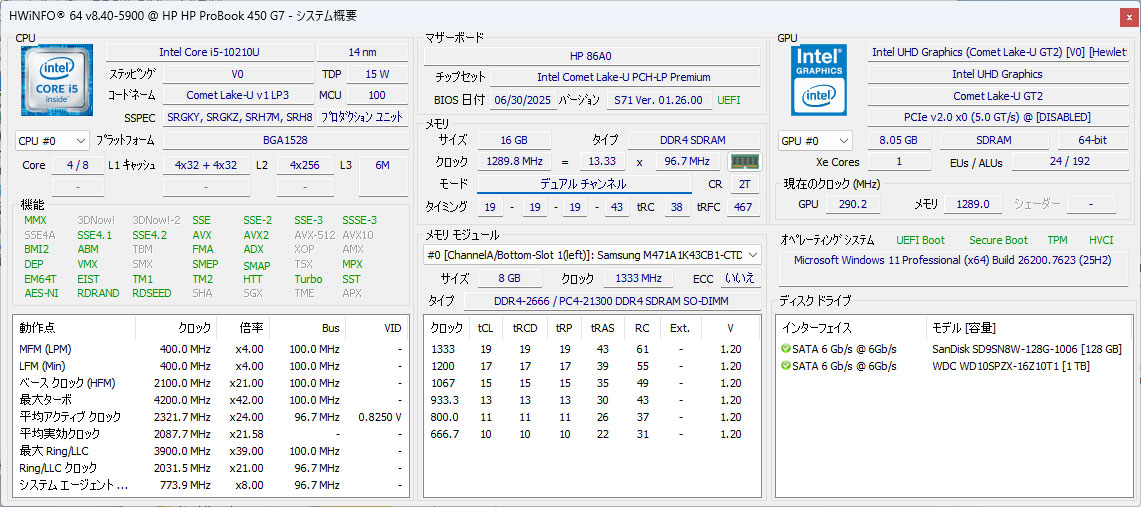This screenshot has width=1141, height=507.
Task: Click the SanDisk drive green status icon
Action: pos(785,349)
